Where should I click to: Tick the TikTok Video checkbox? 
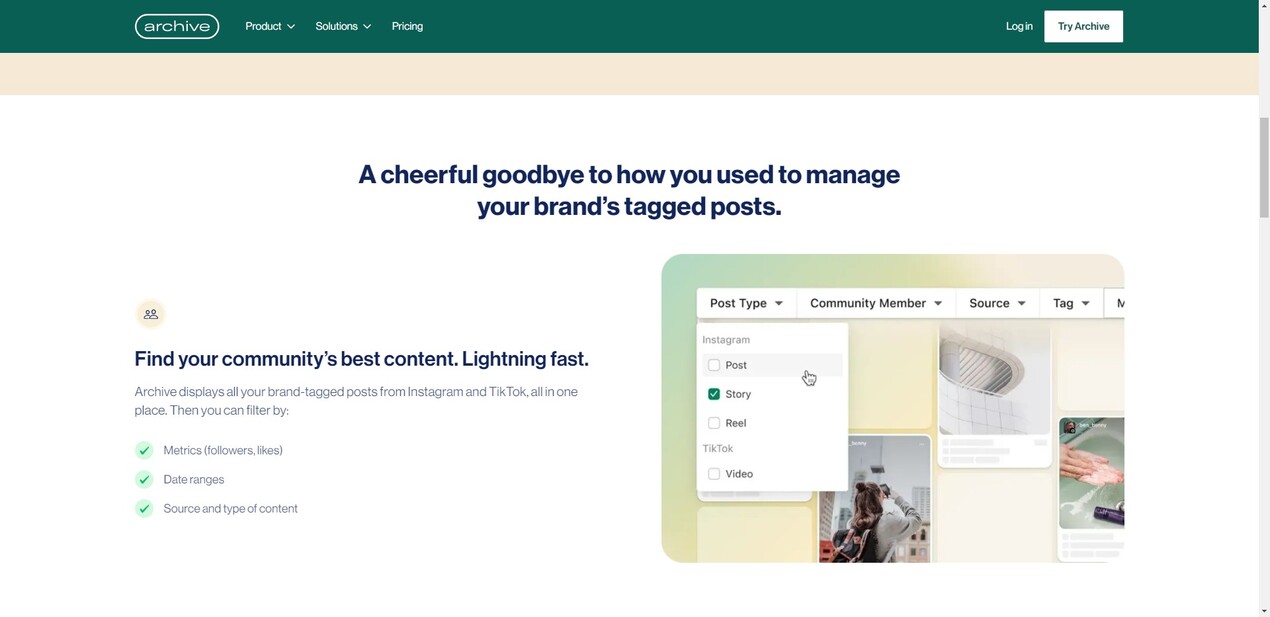point(714,474)
